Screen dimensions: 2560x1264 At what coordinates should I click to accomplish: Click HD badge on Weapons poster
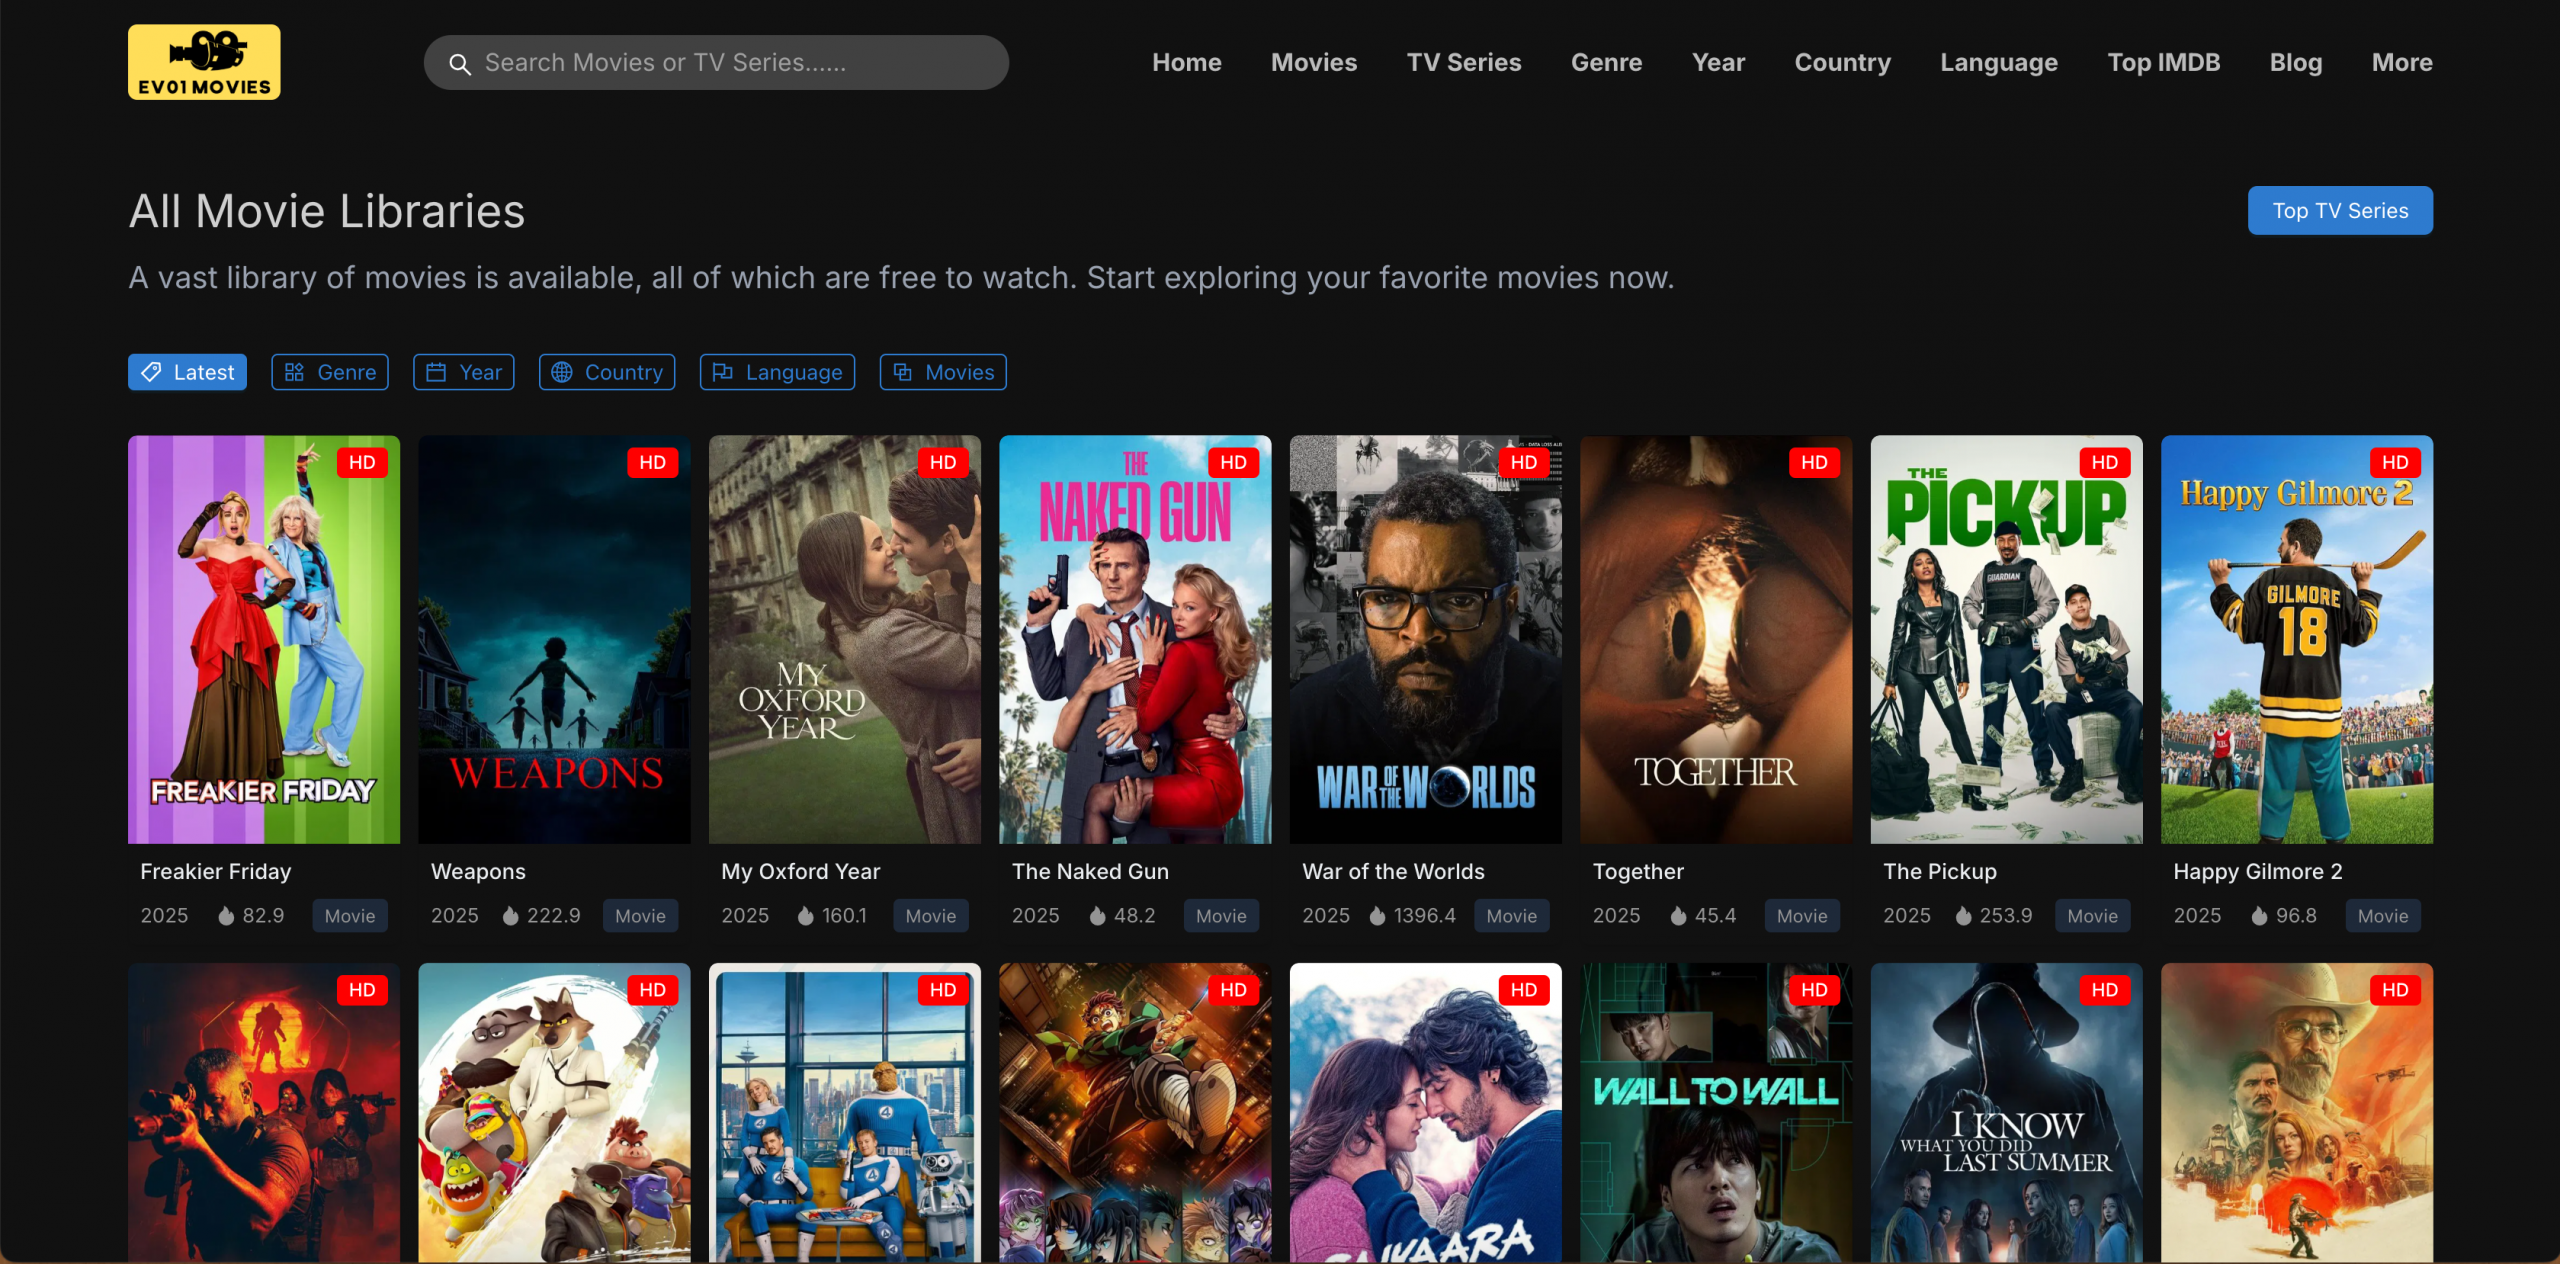pyautogui.click(x=653, y=462)
